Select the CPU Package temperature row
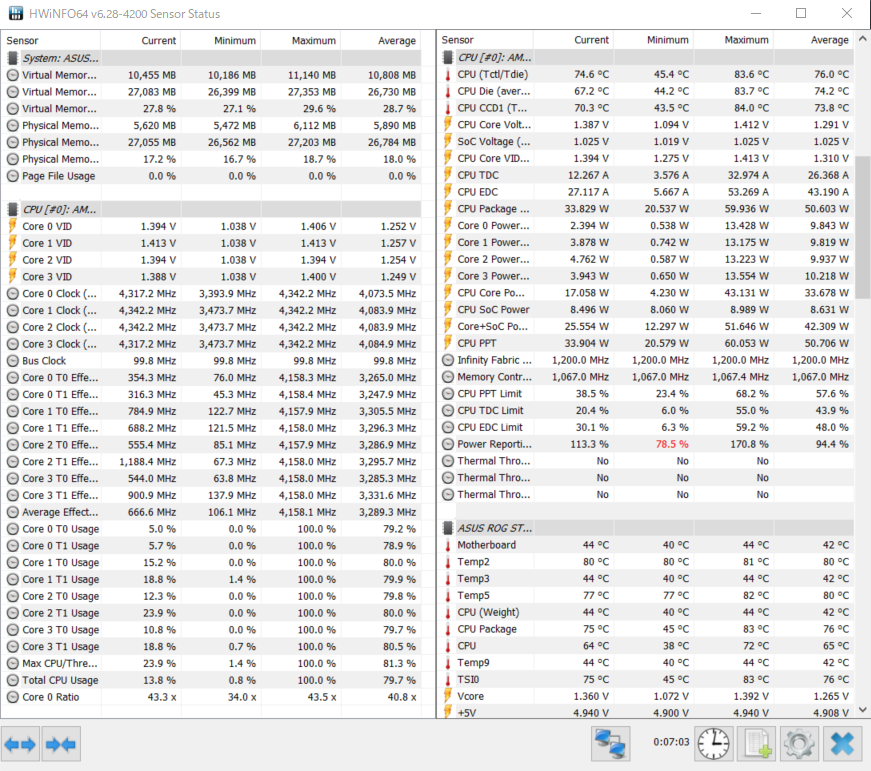871x771 pixels. tap(645, 629)
